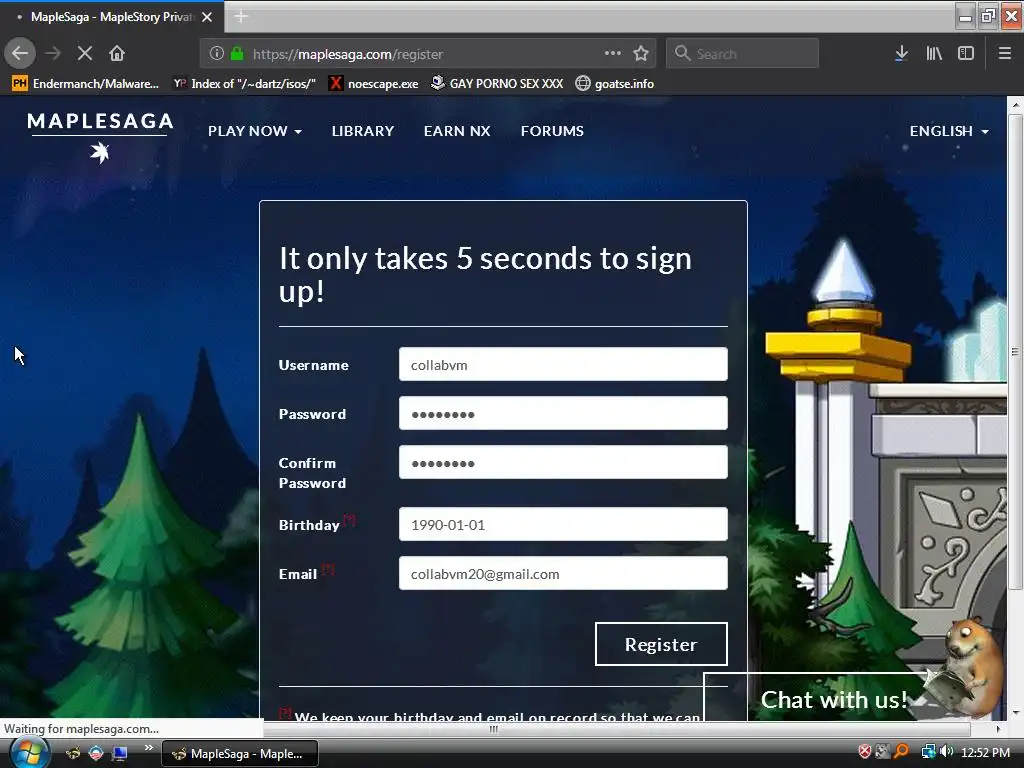This screenshot has height=768, width=1024.
Task: Click the Confirm Password field
Action: pyautogui.click(x=563, y=462)
